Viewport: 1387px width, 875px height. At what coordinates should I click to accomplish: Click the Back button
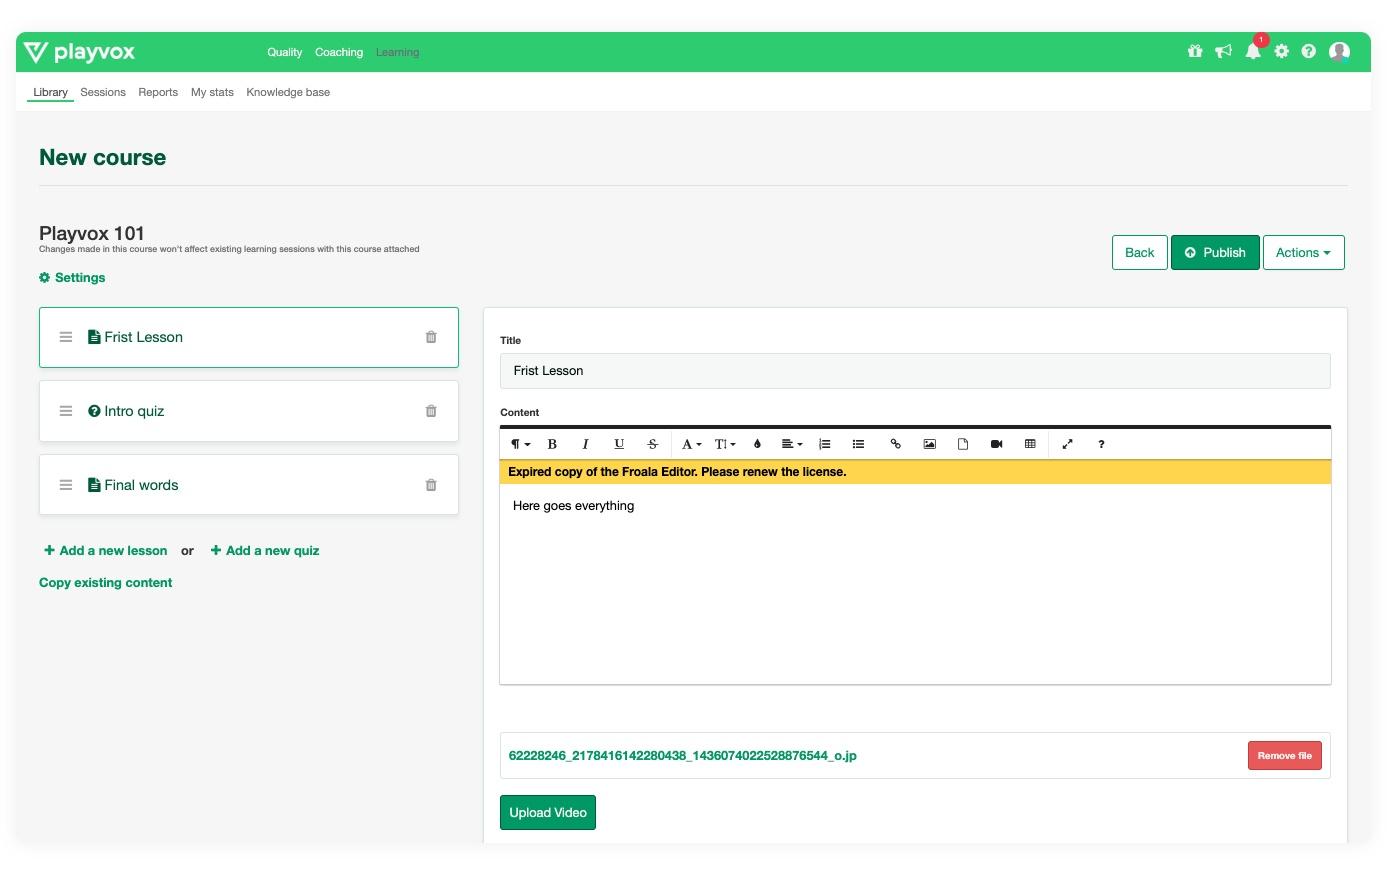pos(1139,252)
